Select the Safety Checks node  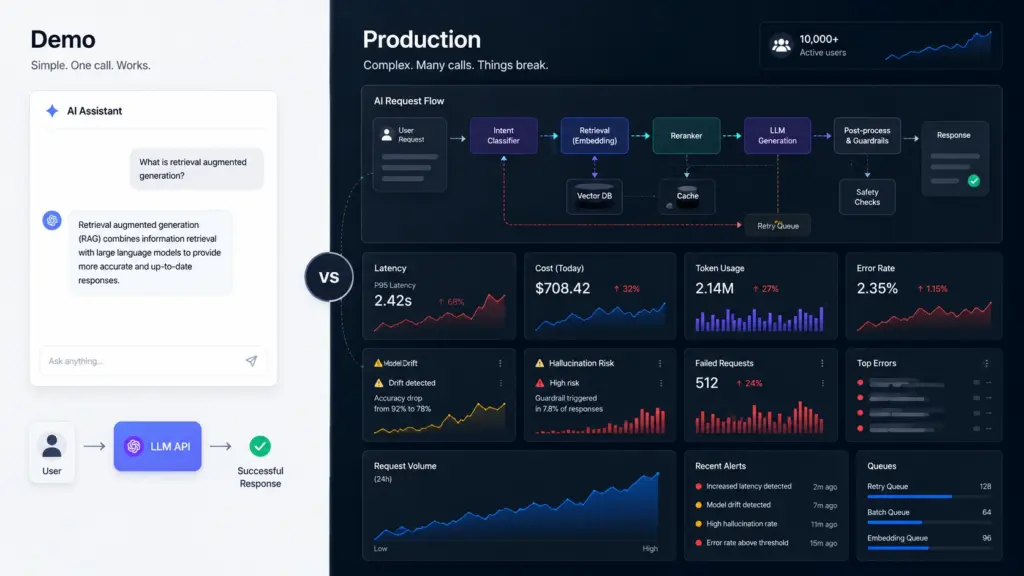(x=867, y=197)
